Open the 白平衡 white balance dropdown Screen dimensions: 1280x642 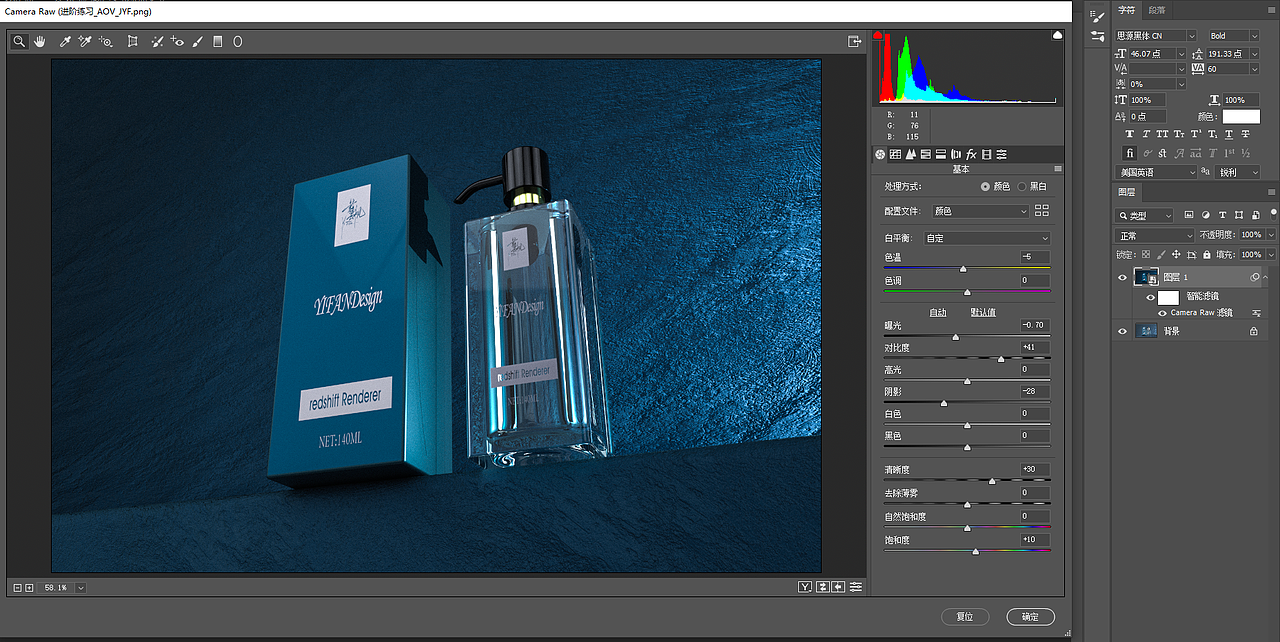coord(987,238)
